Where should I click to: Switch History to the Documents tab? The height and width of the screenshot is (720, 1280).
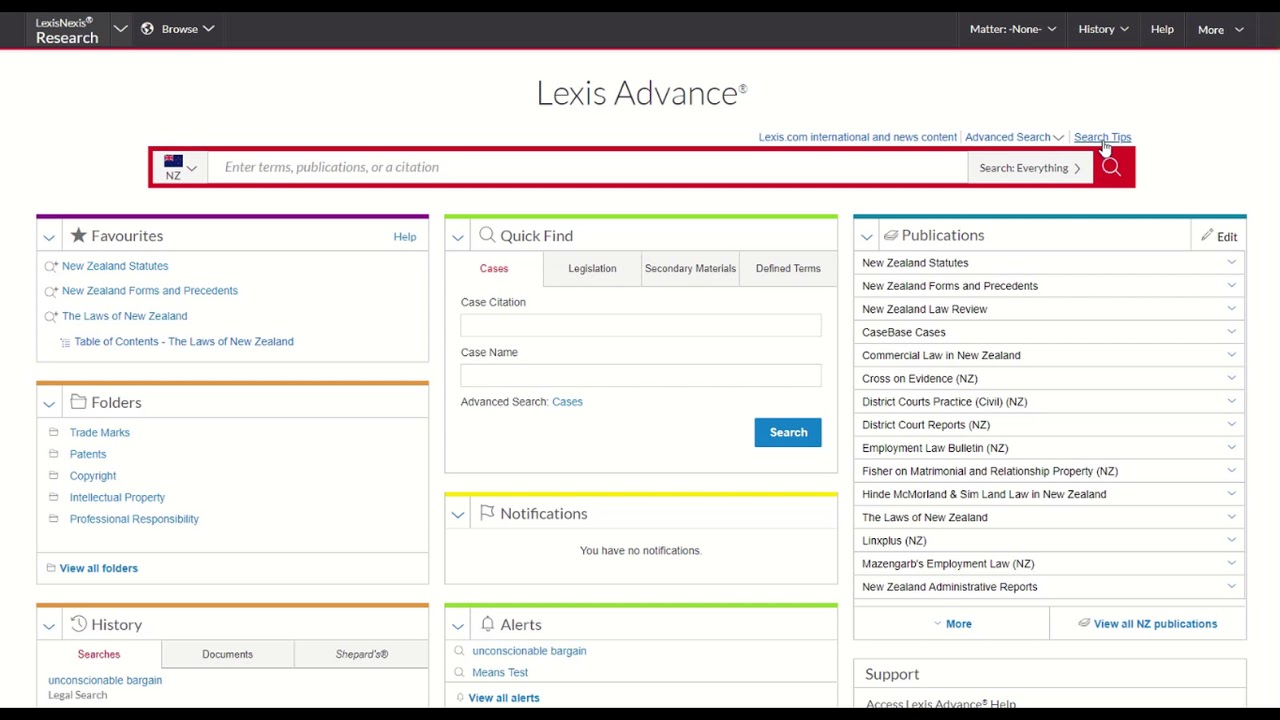pyautogui.click(x=227, y=654)
